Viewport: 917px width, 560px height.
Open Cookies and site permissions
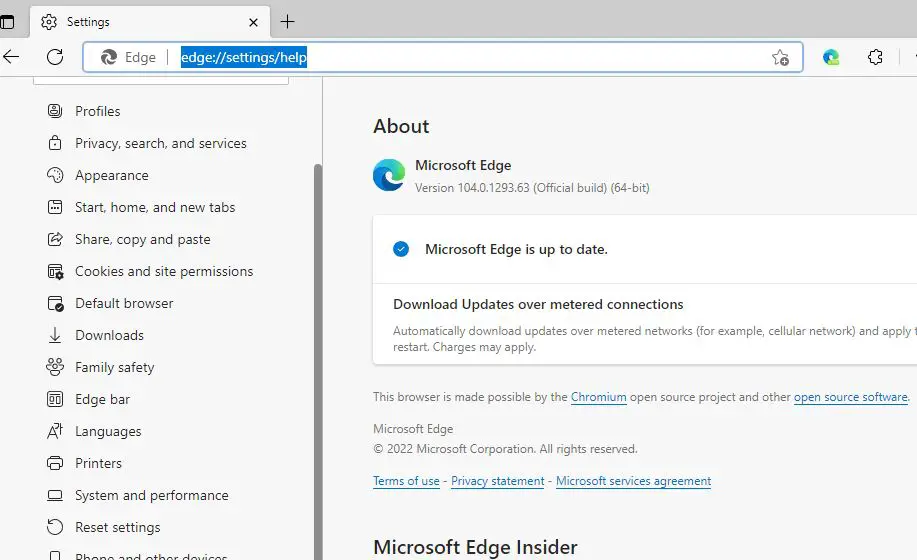(x=164, y=271)
